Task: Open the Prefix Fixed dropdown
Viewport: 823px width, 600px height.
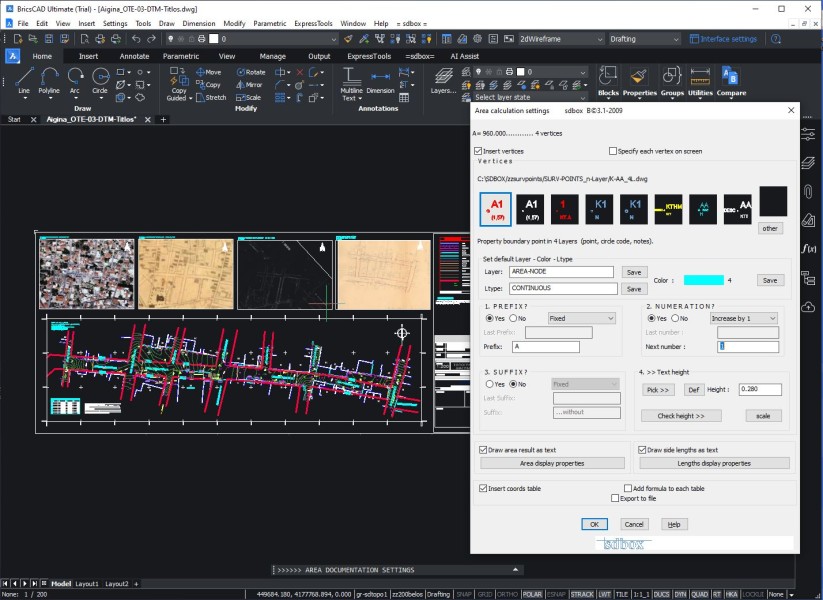Action: (582, 319)
